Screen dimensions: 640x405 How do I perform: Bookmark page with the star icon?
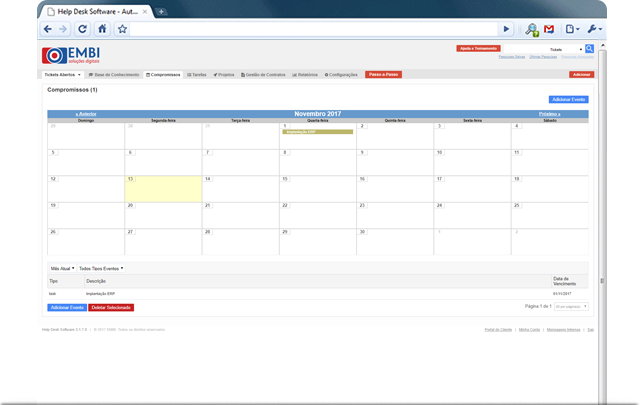[x=122, y=29]
